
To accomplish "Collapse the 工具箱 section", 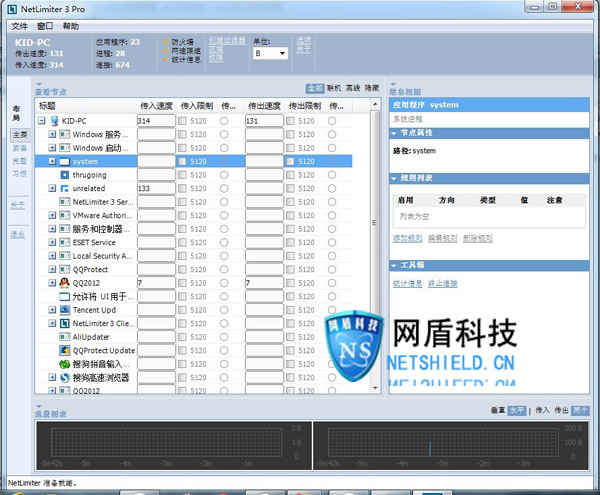I will [x=394, y=265].
